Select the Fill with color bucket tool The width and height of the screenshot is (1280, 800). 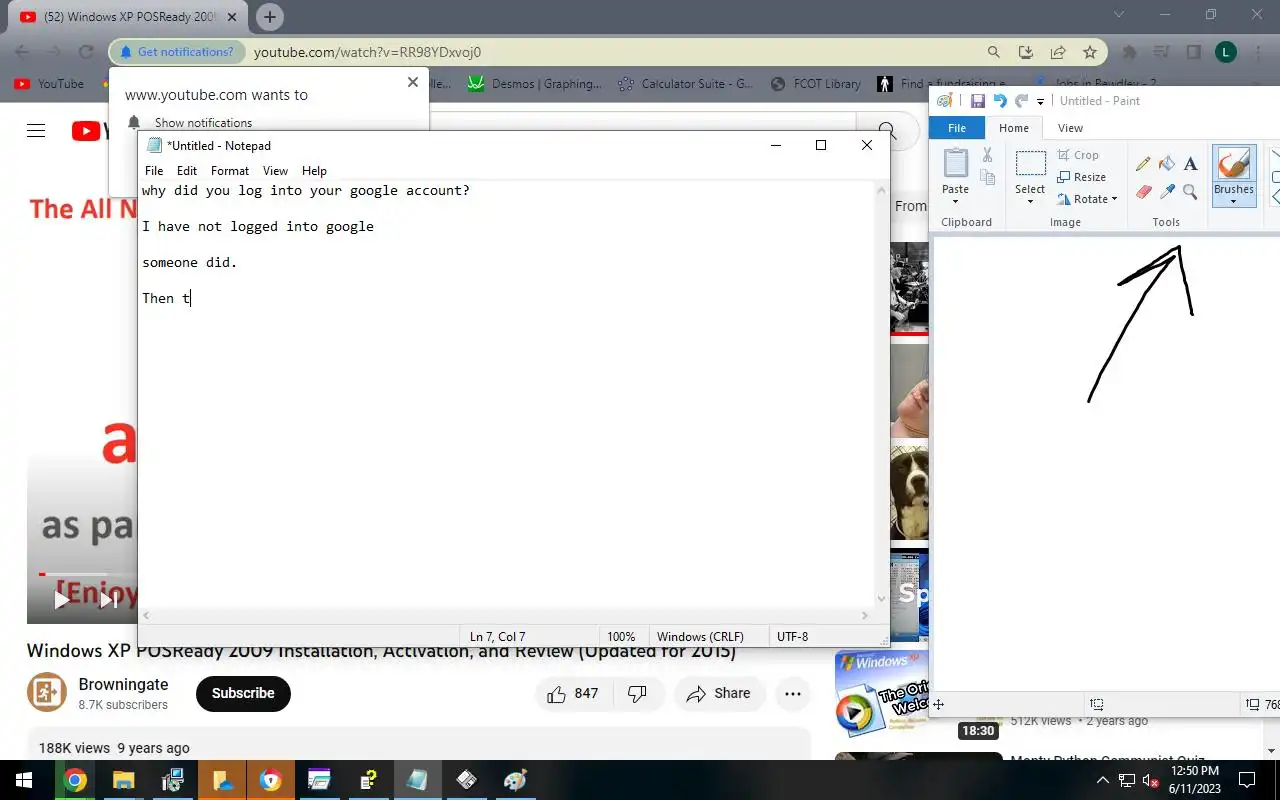(x=1167, y=164)
